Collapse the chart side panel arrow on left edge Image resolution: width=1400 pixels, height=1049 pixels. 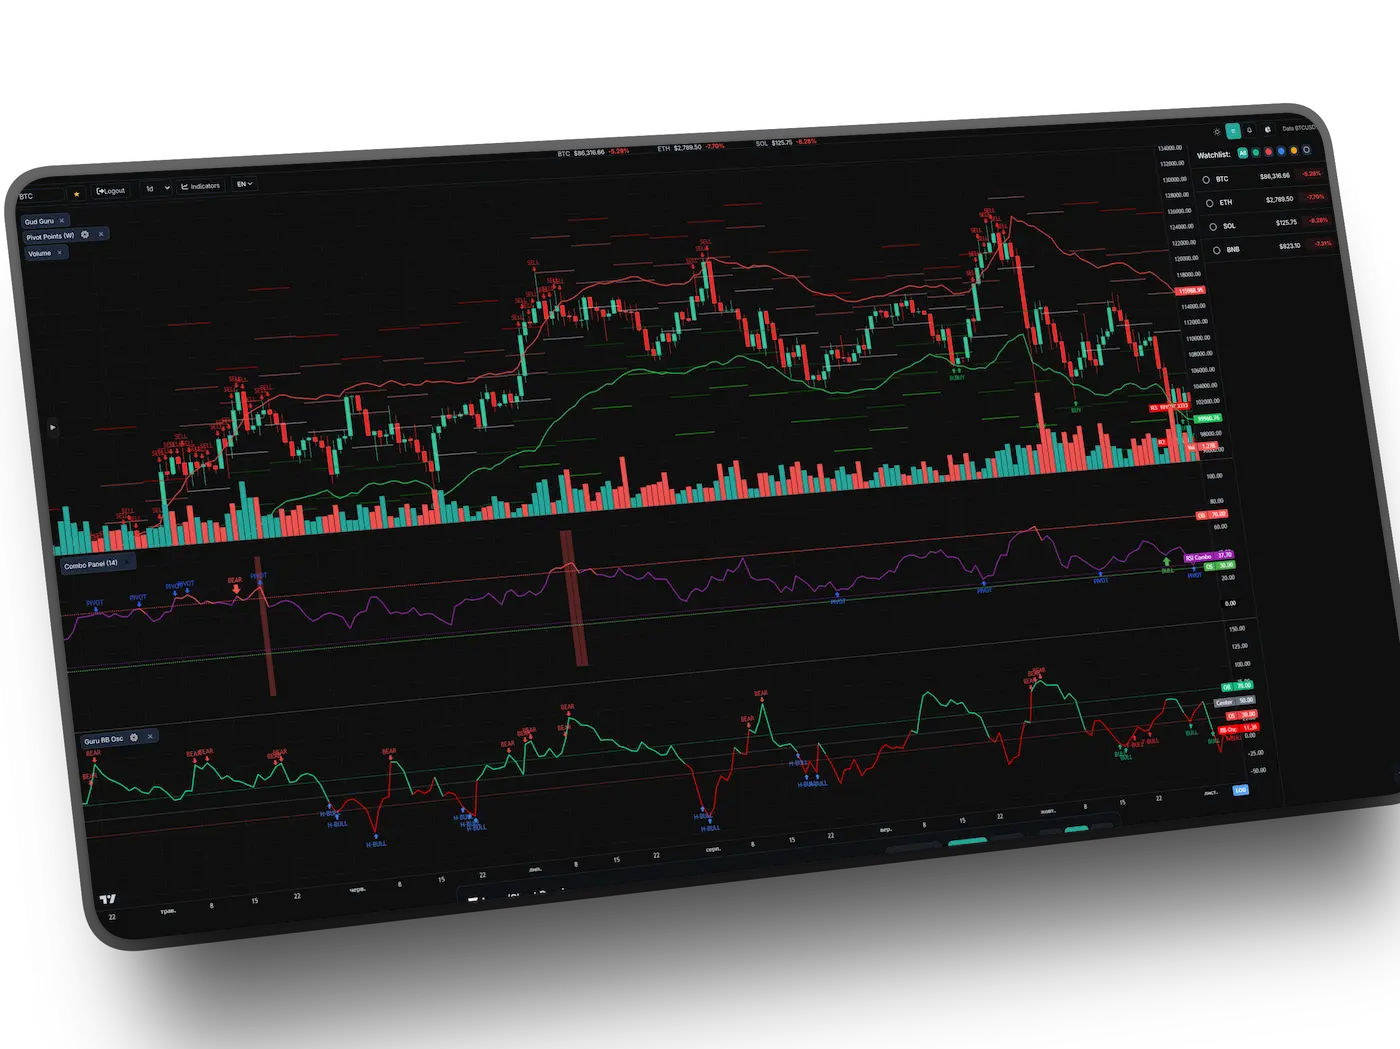coord(52,427)
